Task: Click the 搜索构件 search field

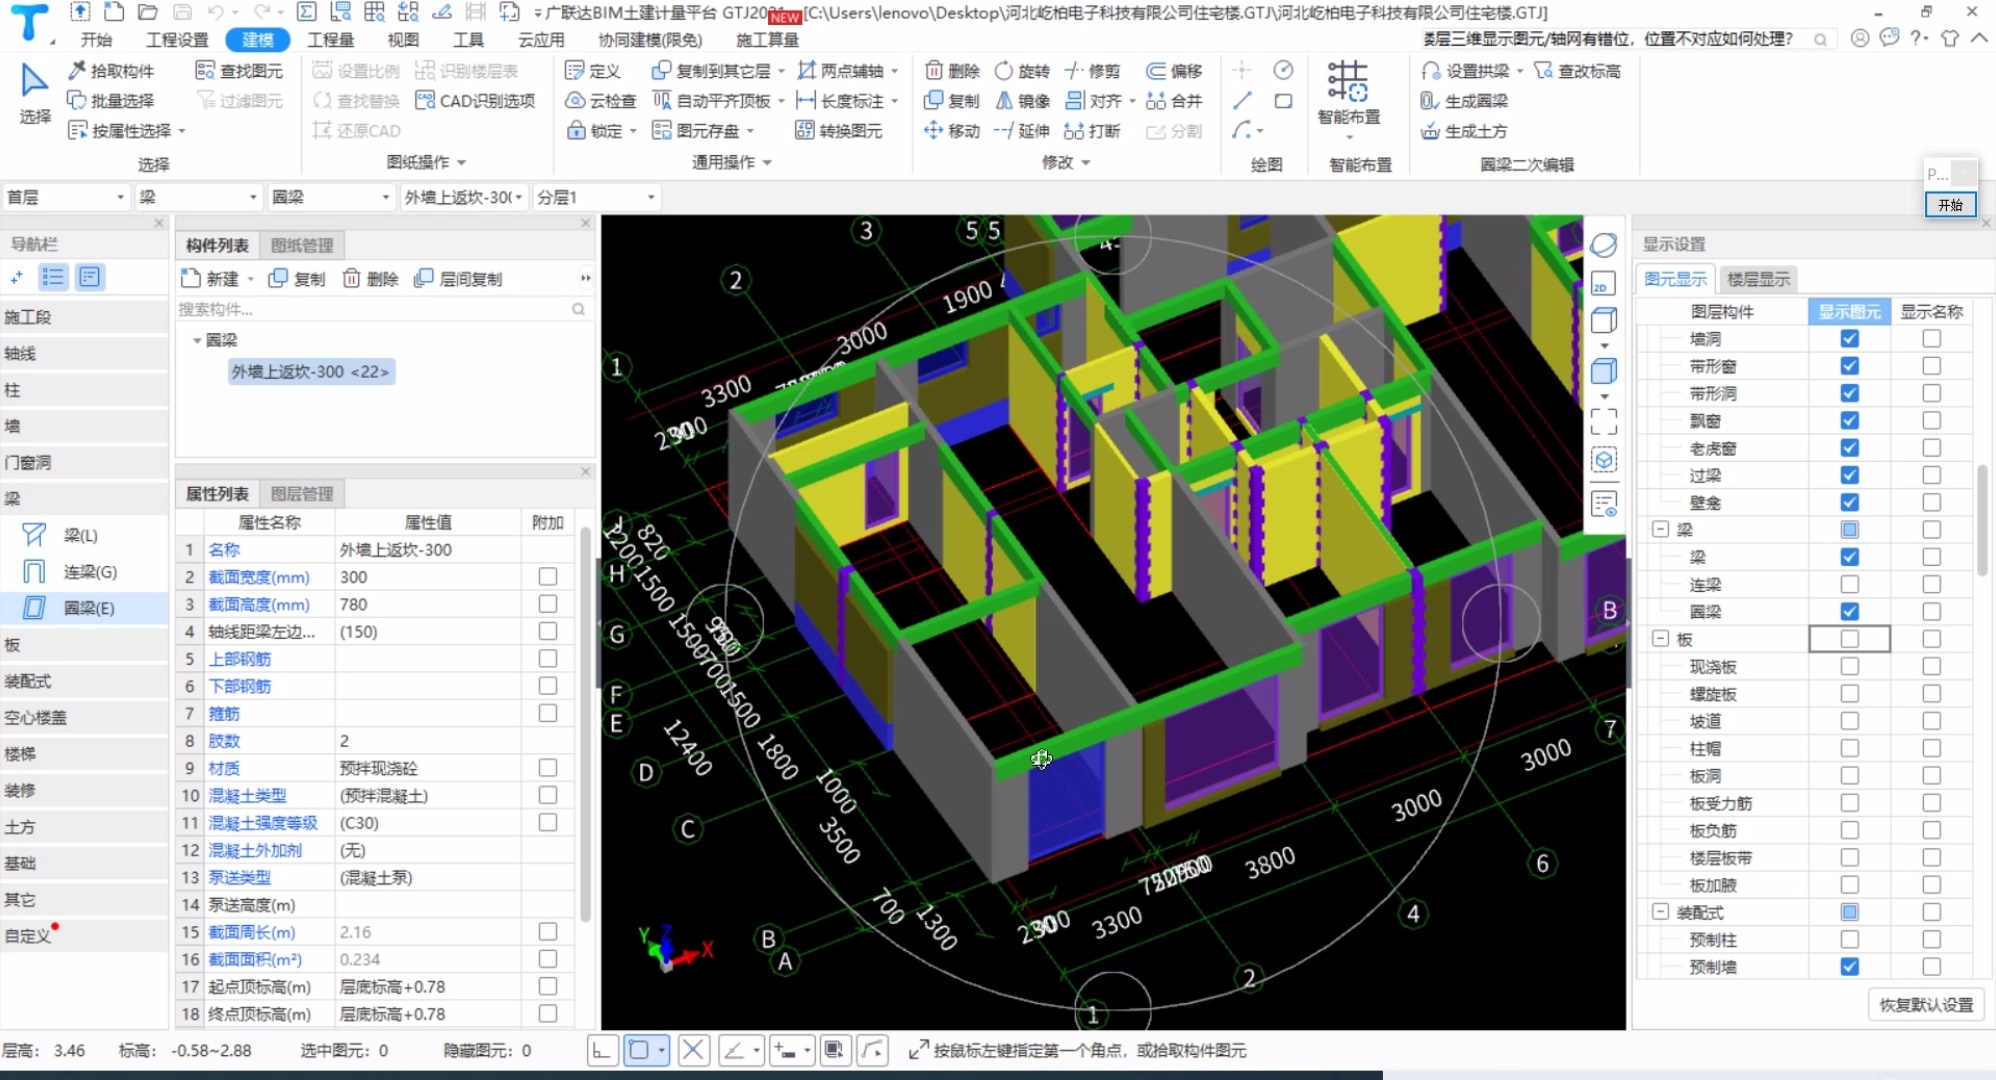Action: 383,309
